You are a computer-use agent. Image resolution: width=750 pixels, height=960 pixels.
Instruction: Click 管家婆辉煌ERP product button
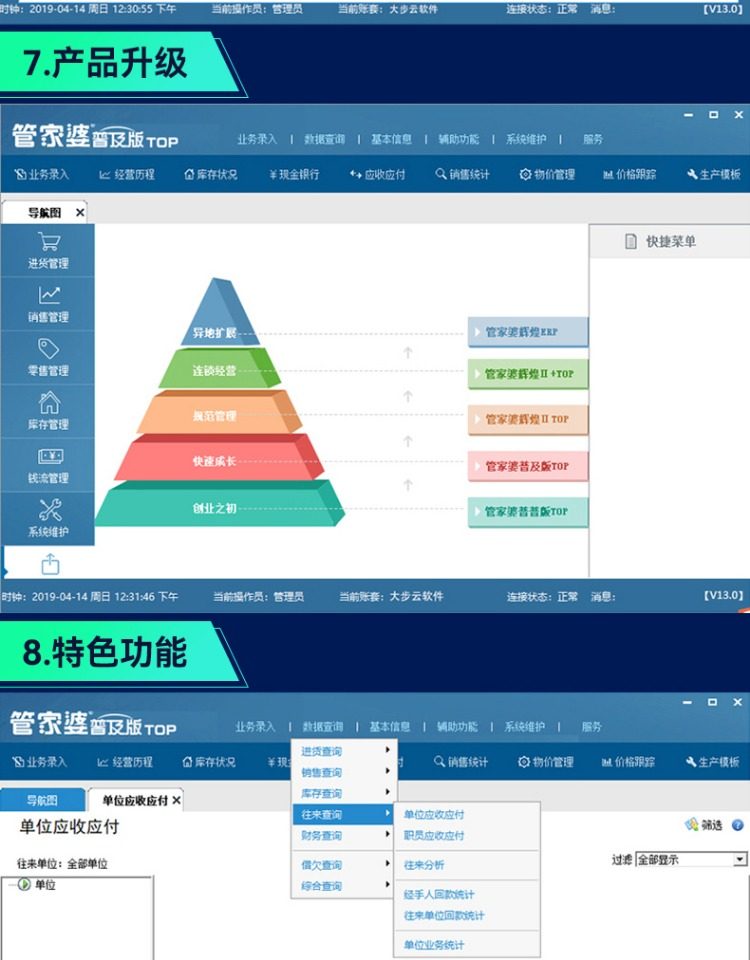pos(528,332)
